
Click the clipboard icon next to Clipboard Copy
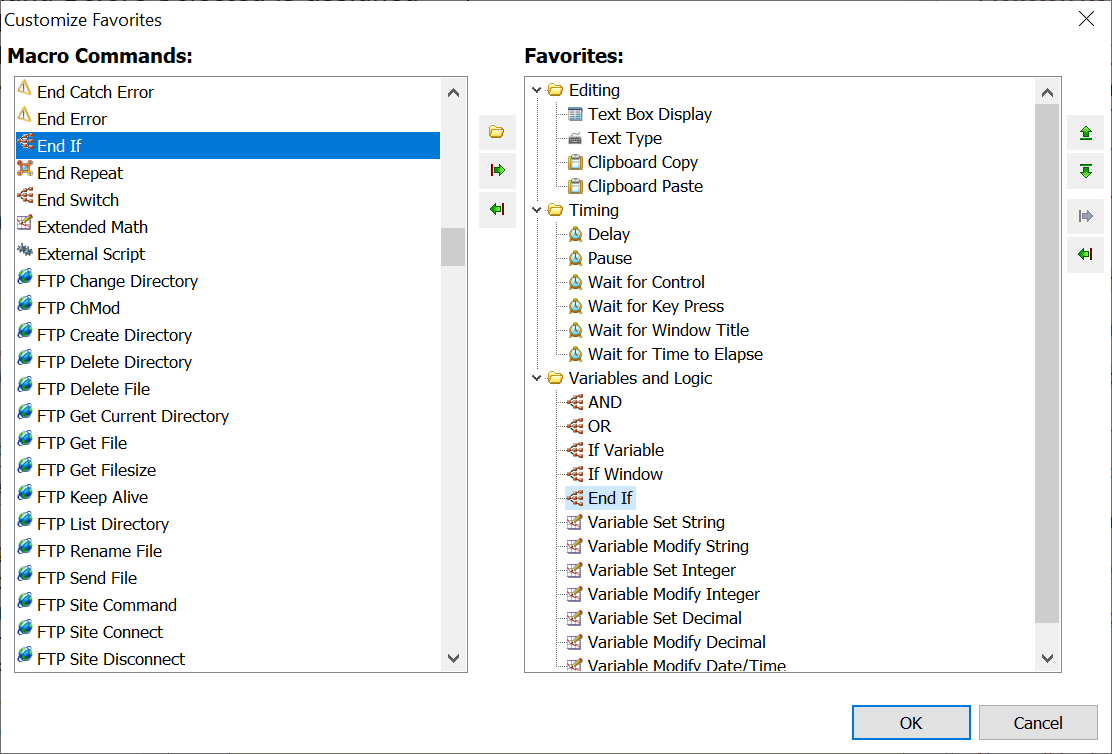[x=575, y=162]
